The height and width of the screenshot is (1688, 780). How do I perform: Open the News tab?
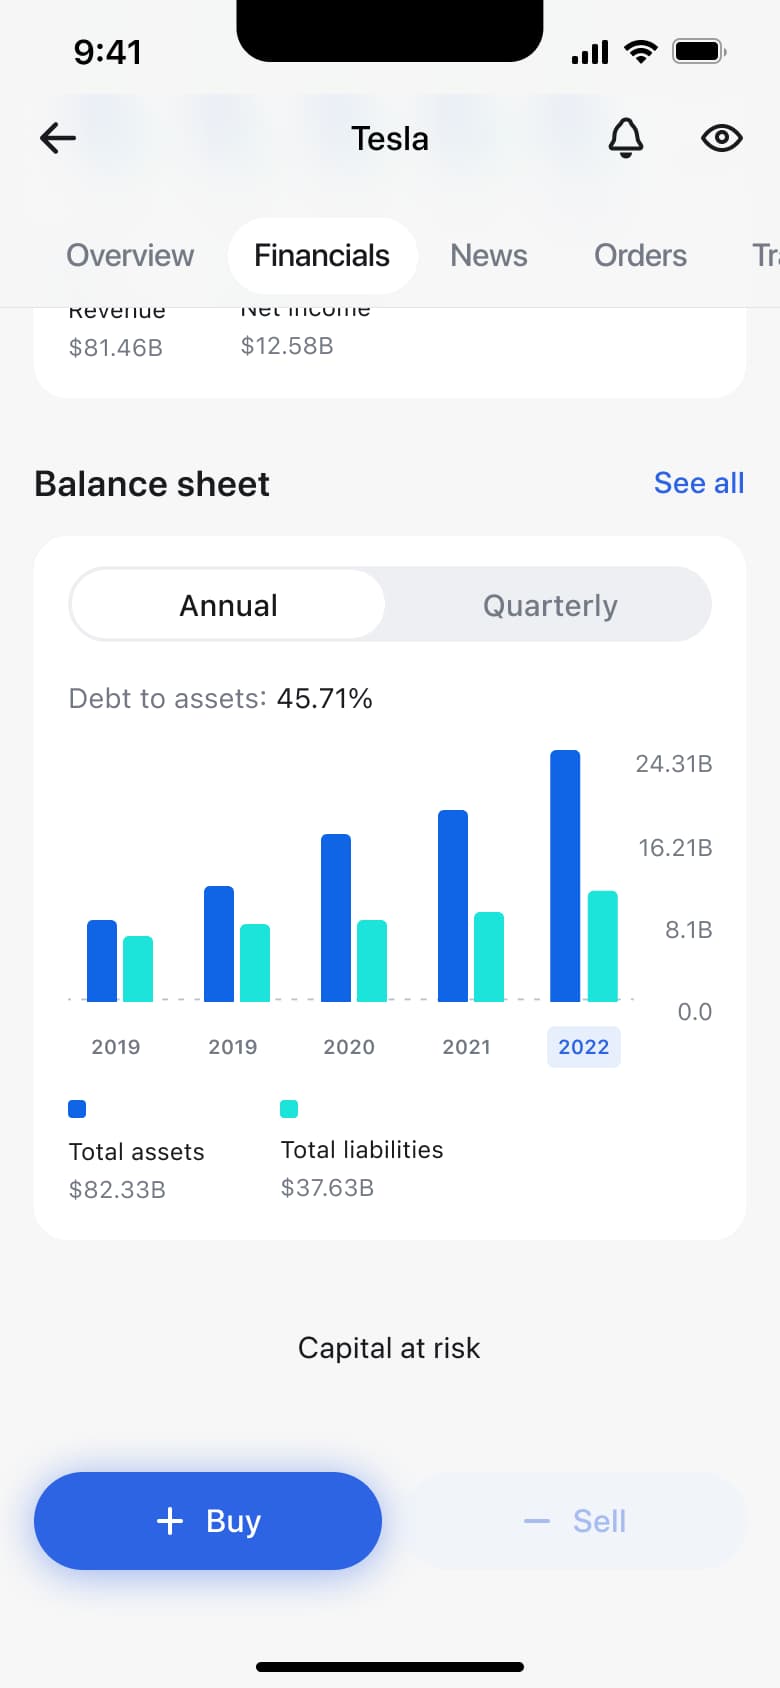pos(488,256)
